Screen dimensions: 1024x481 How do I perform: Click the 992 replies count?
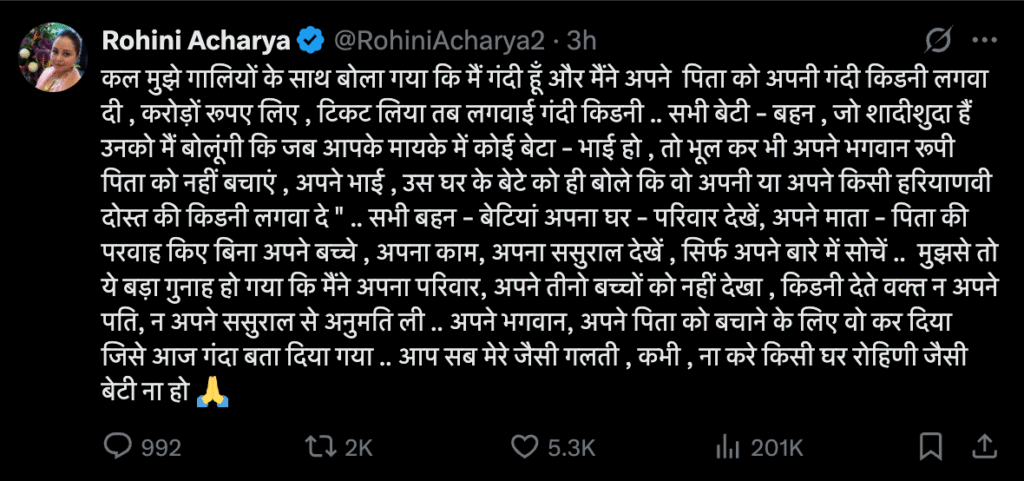160,447
